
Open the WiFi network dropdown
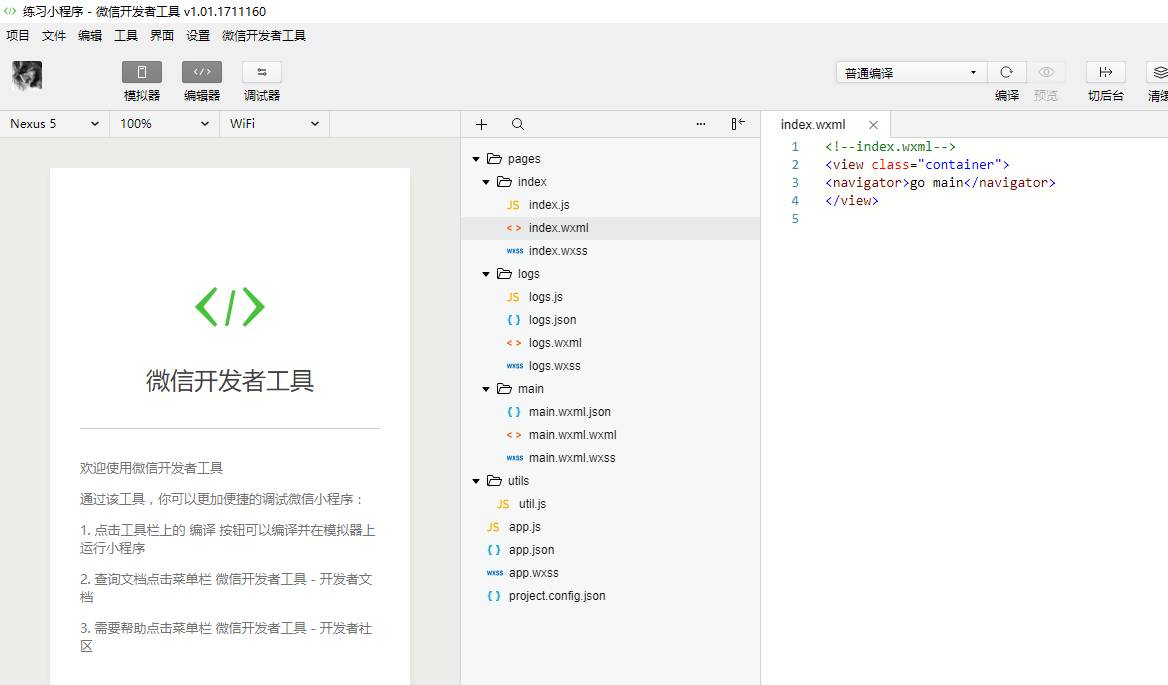(x=274, y=124)
